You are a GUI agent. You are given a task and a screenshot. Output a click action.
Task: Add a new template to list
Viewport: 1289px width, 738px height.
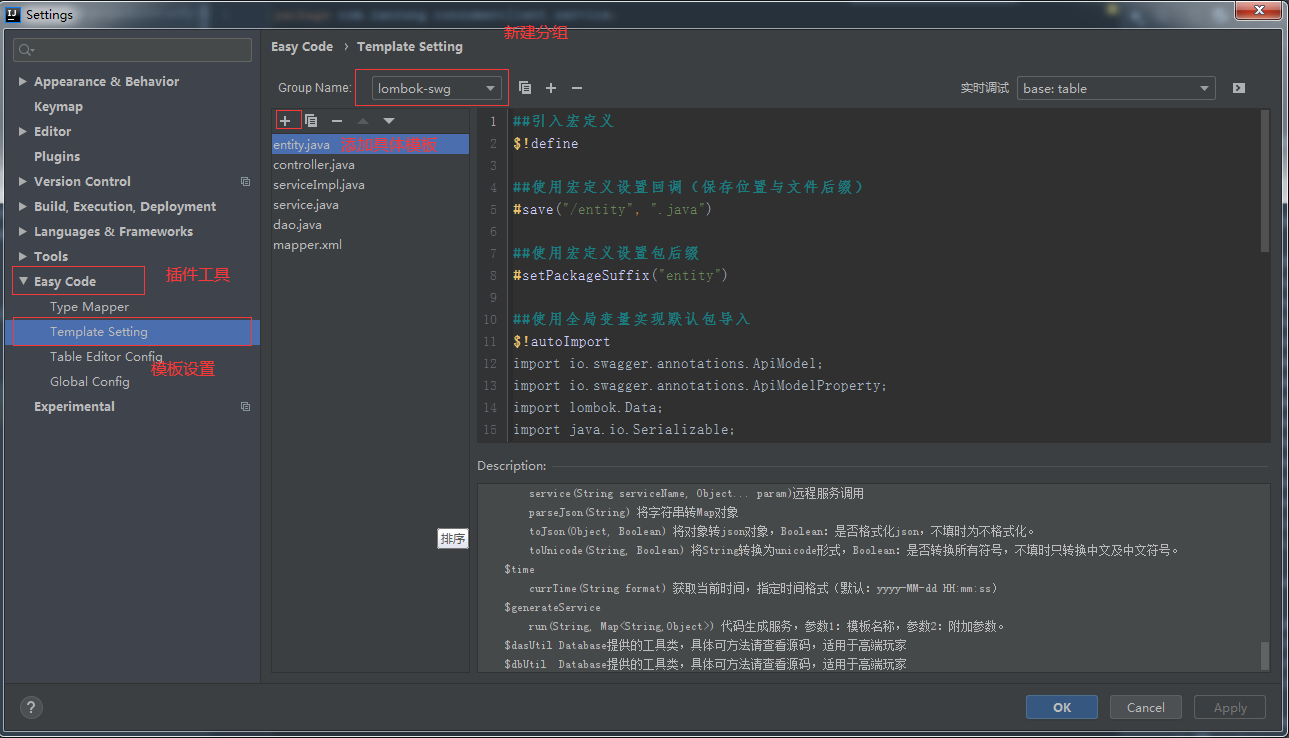[x=285, y=121]
